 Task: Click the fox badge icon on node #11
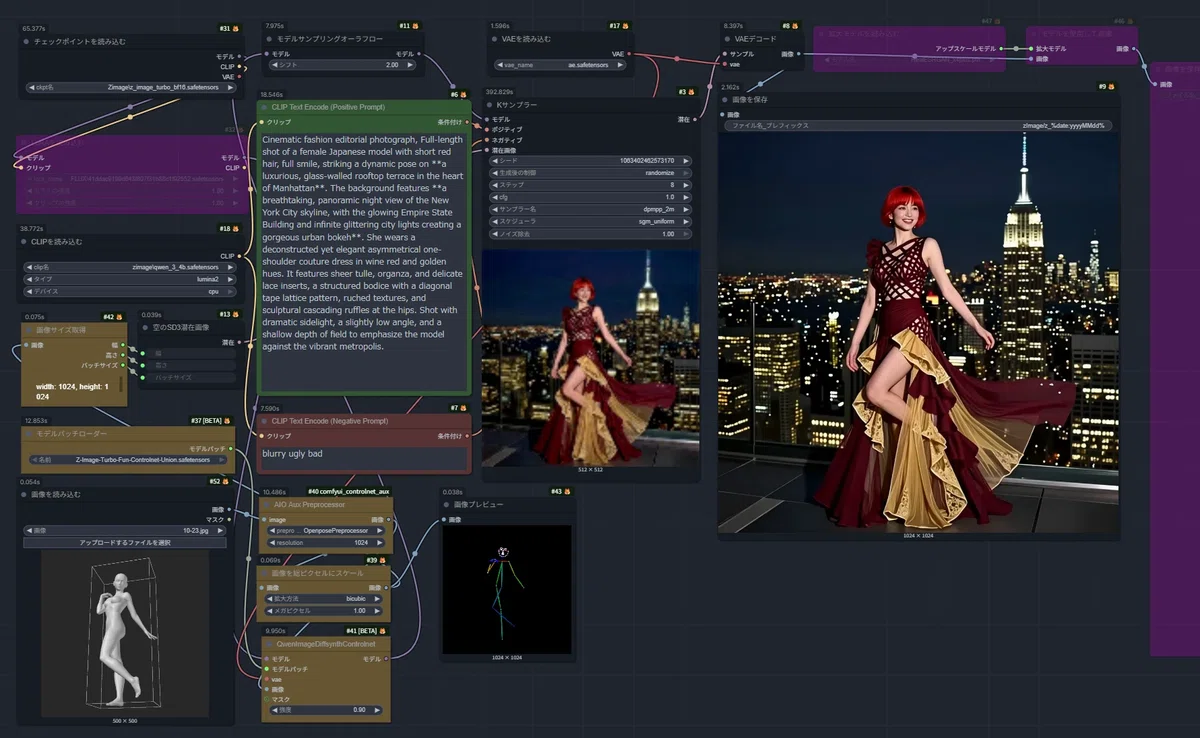pyautogui.click(x=417, y=25)
